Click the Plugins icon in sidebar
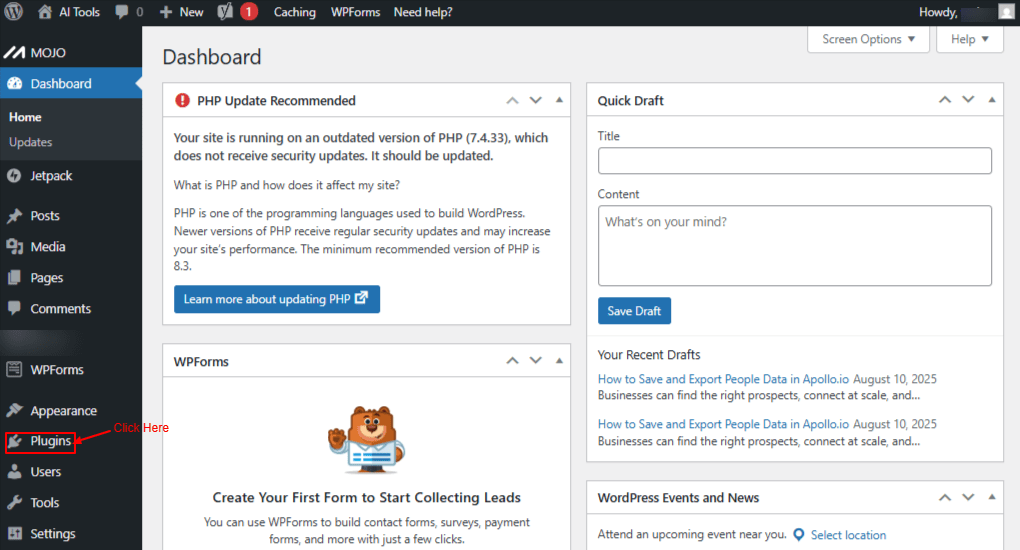 coord(15,441)
